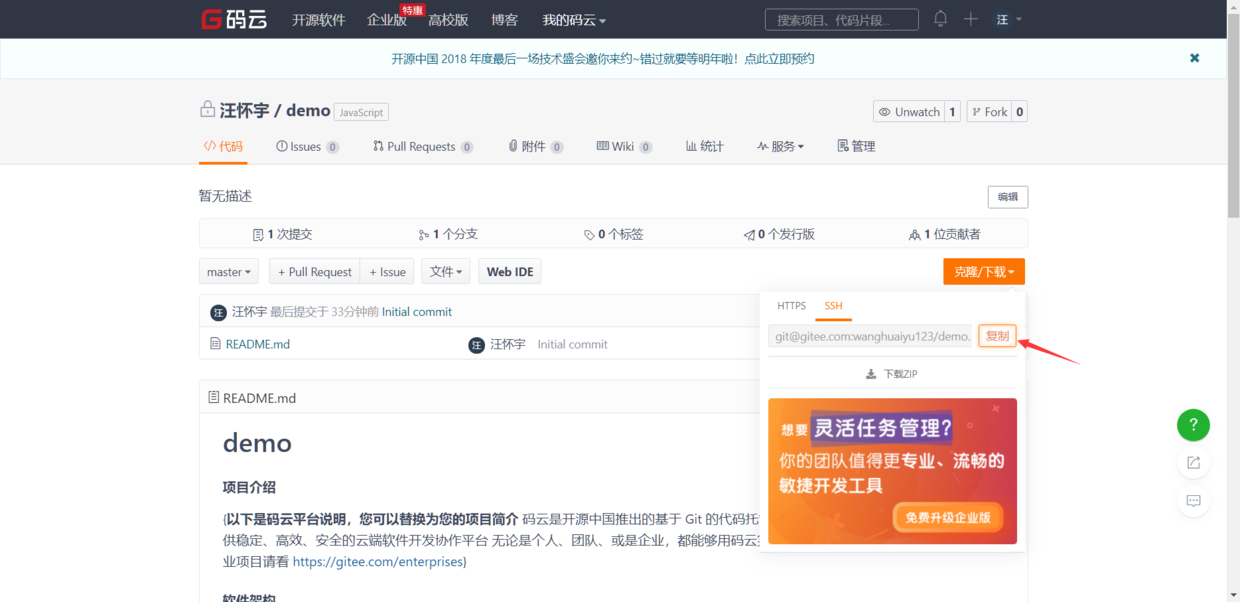Viewport: 1240px width, 602px height.
Task: Click the 码云 Gitee logo
Action: click(x=233, y=19)
